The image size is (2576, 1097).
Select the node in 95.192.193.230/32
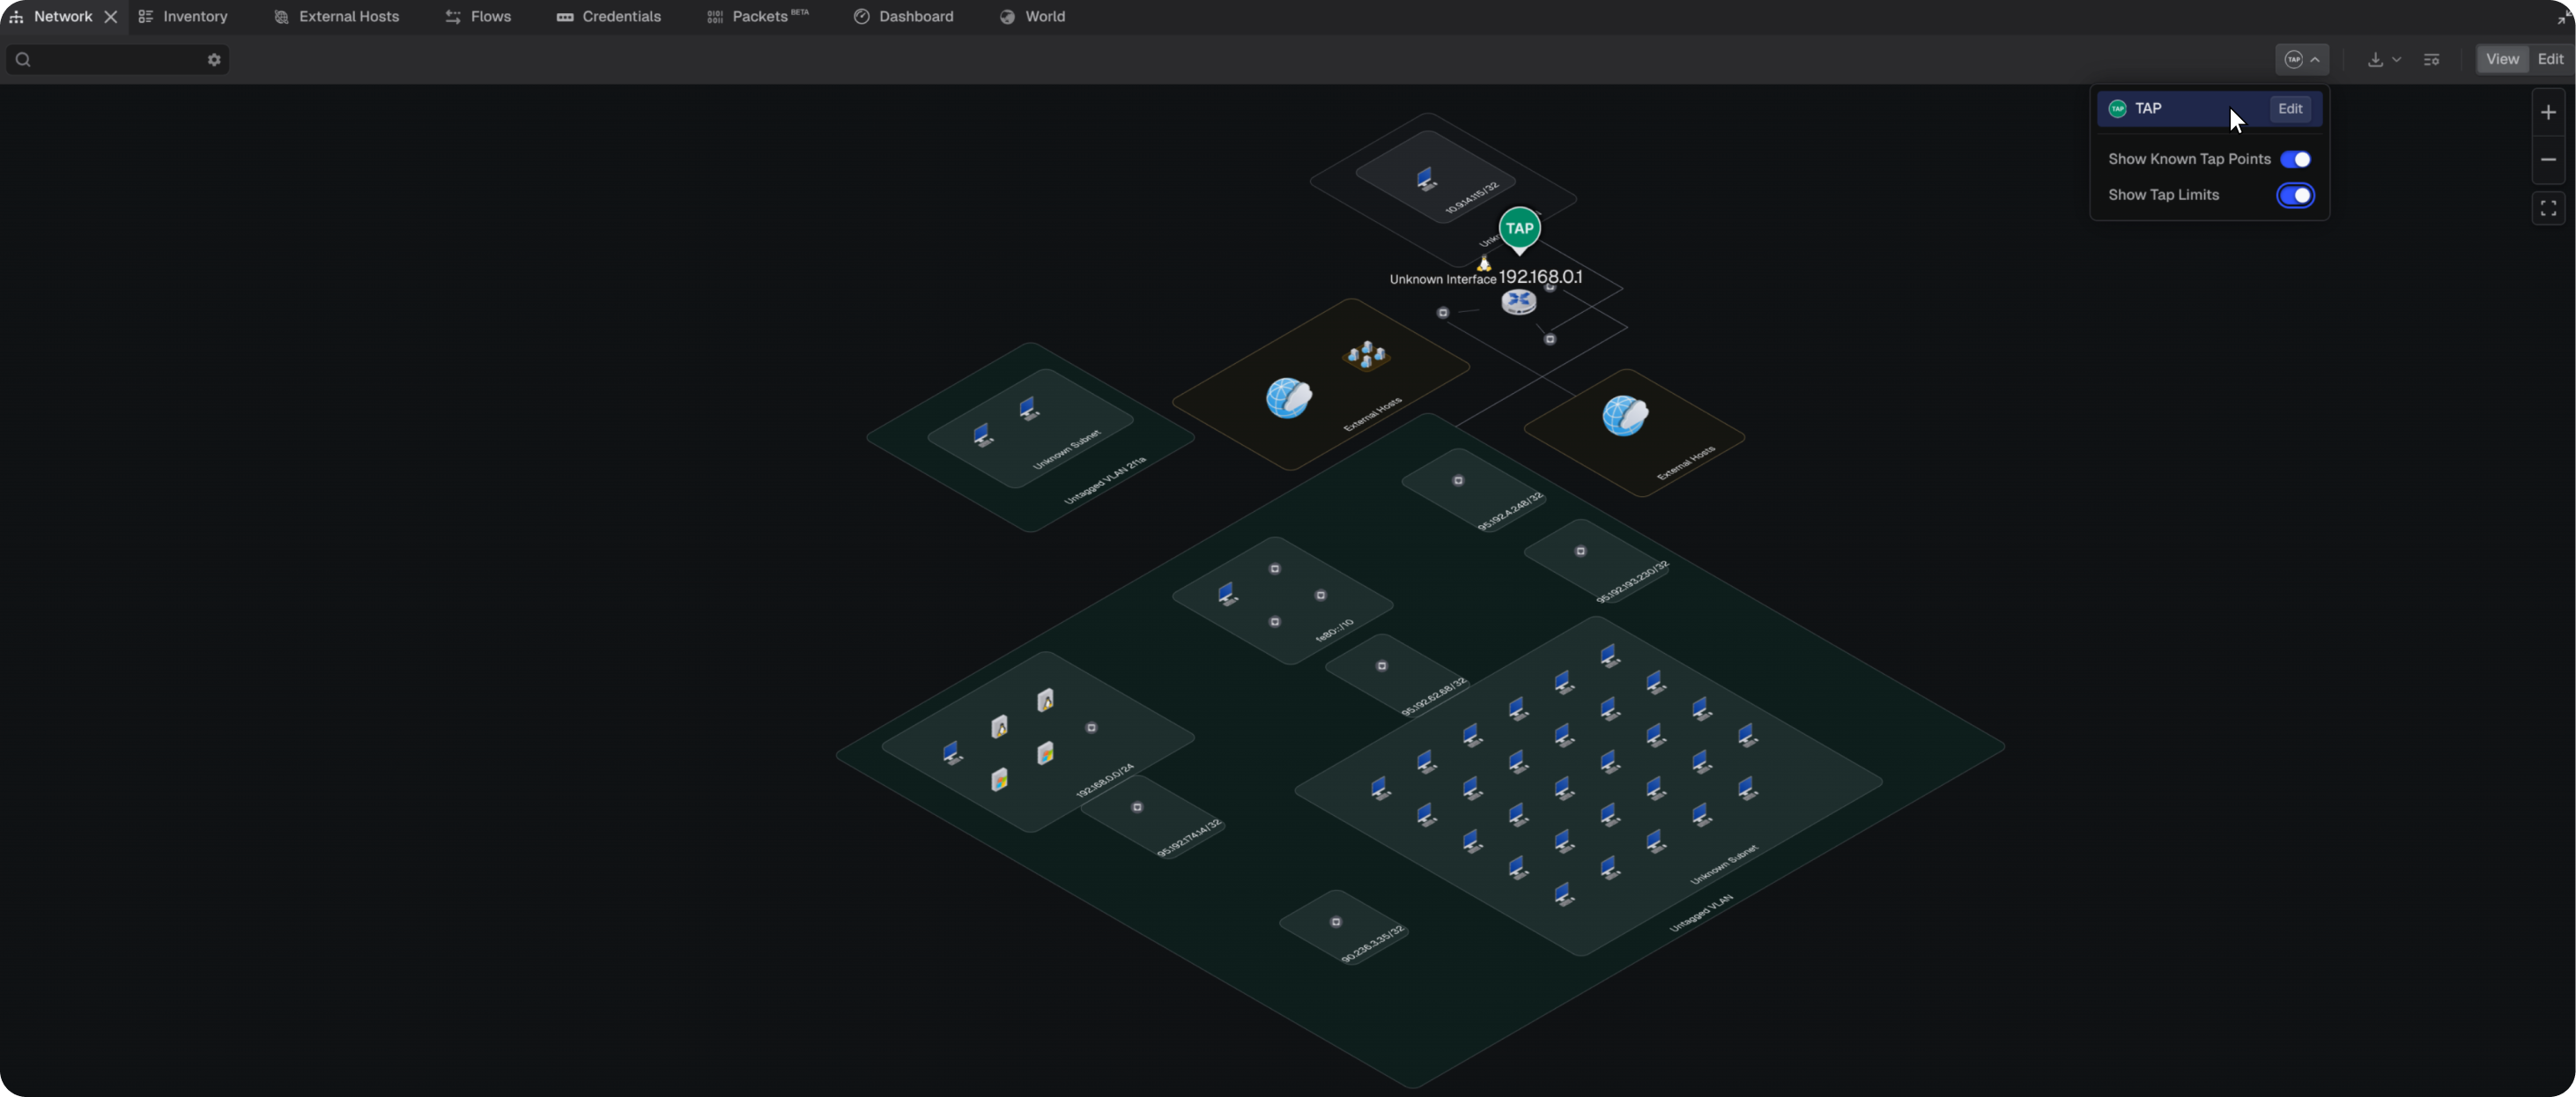click(1580, 551)
